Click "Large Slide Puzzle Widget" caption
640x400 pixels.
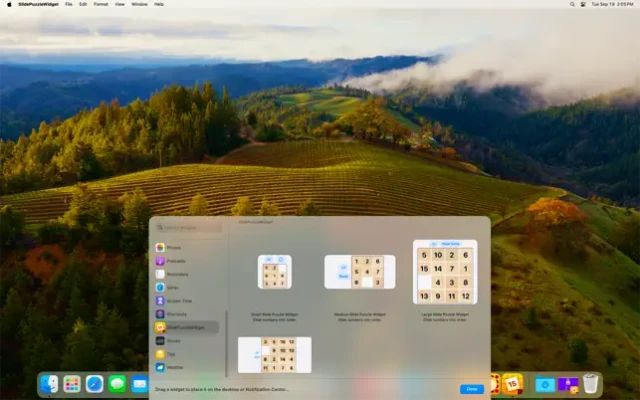click(x=445, y=314)
